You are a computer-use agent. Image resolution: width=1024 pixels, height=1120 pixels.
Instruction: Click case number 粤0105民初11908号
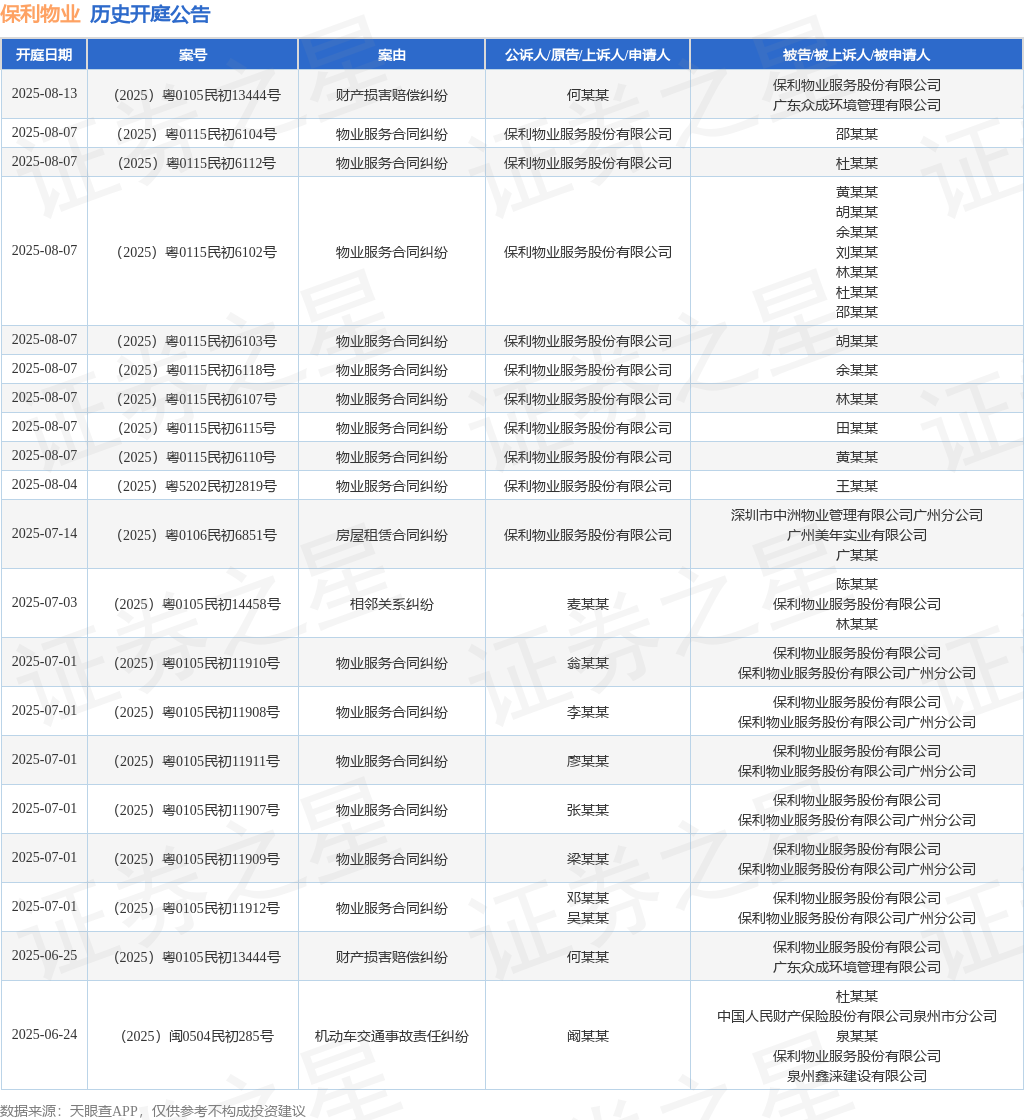(197, 712)
